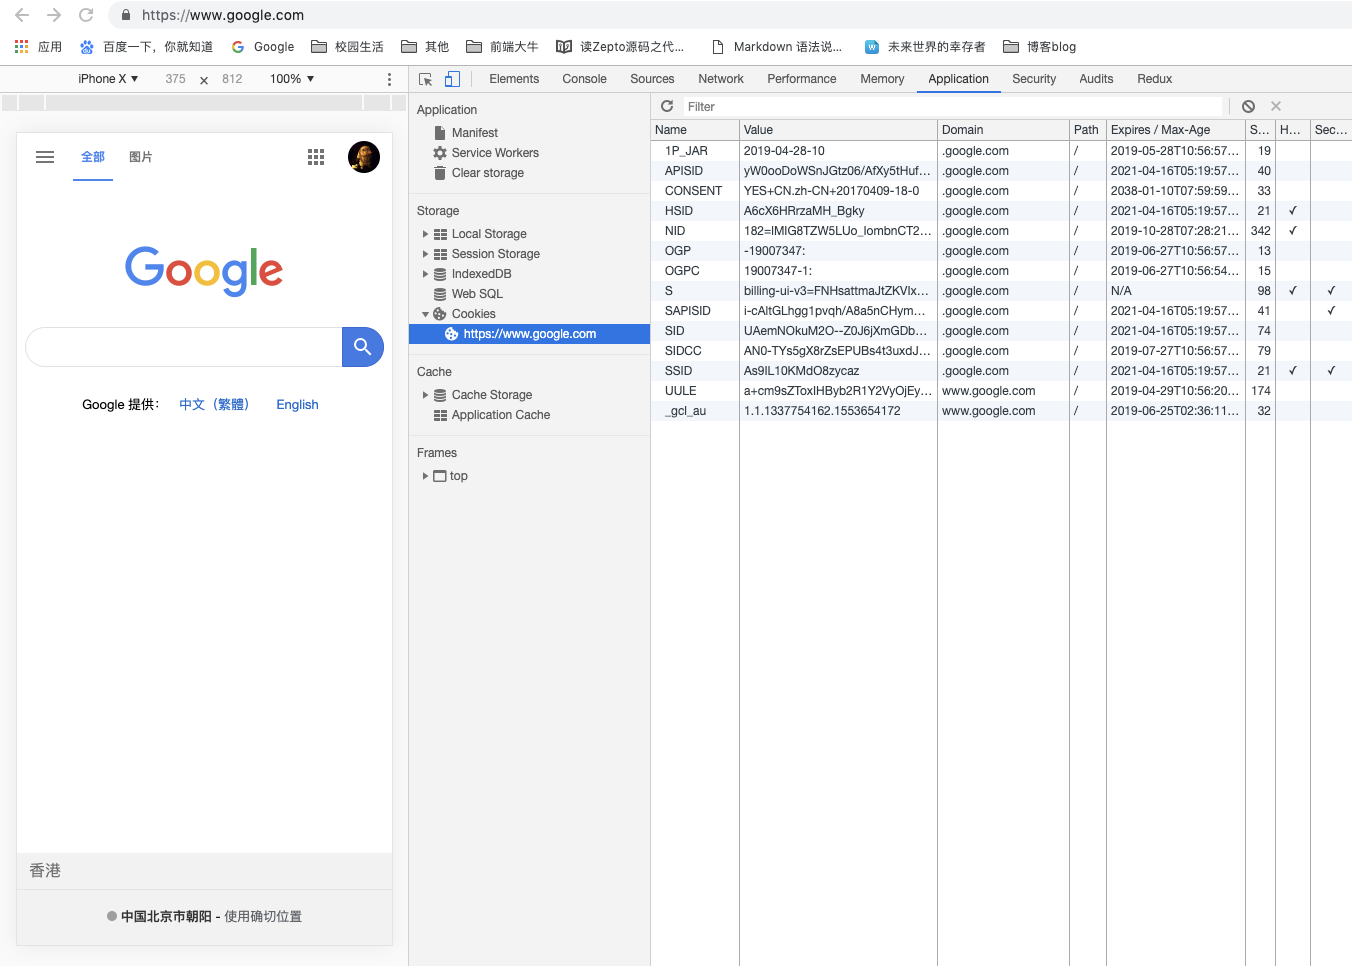Click the browser address bar URL
Viewport: 1352px width, 966px height.
(x=223, y=15)
